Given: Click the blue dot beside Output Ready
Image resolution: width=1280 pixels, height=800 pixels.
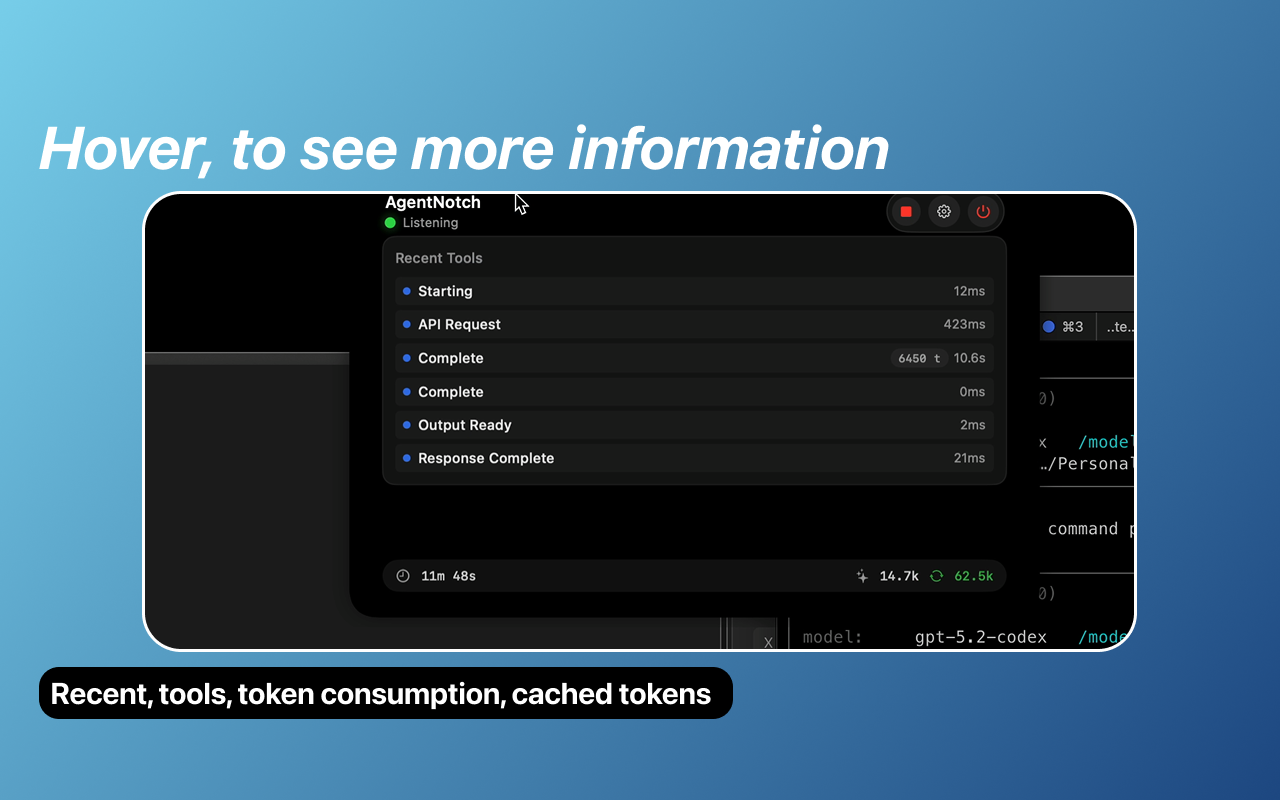Looking at the screenshot, I should pos(406,425).
